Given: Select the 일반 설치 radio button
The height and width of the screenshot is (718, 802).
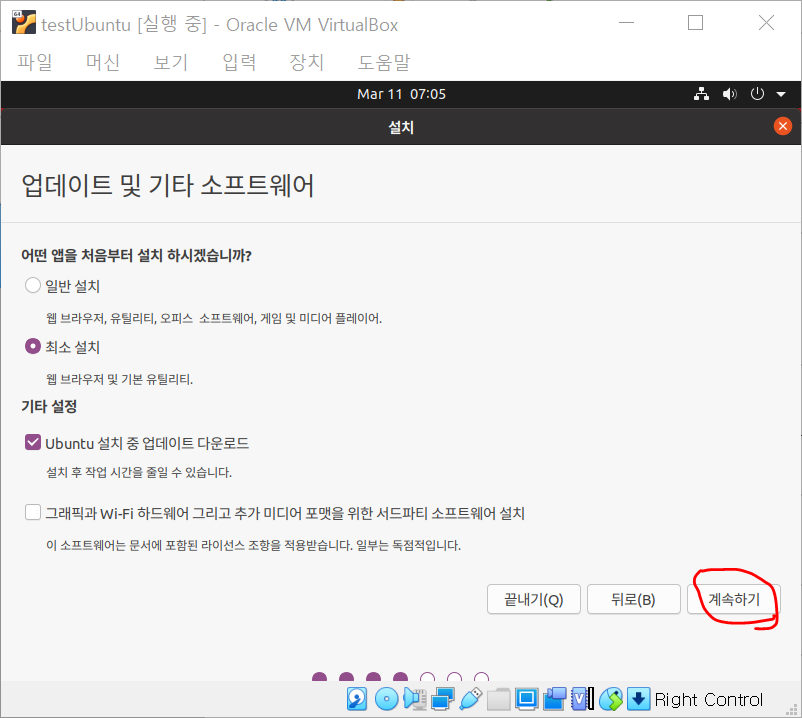Looking at the screenshot, I should (33, 285).
